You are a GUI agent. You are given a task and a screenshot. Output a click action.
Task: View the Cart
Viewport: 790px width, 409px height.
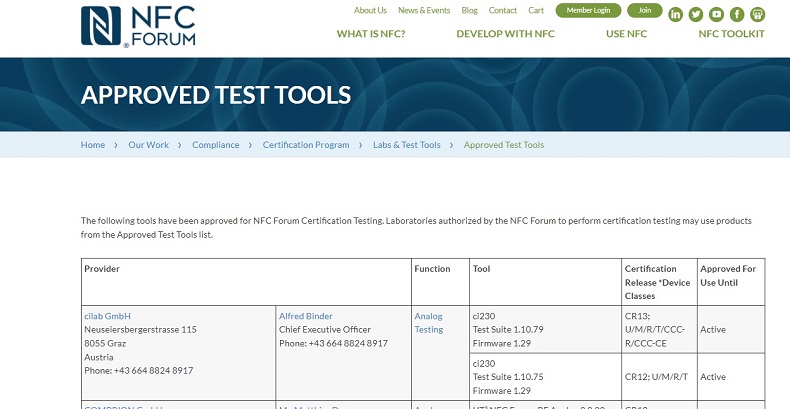pyautogui.click(x=536, y=10)
